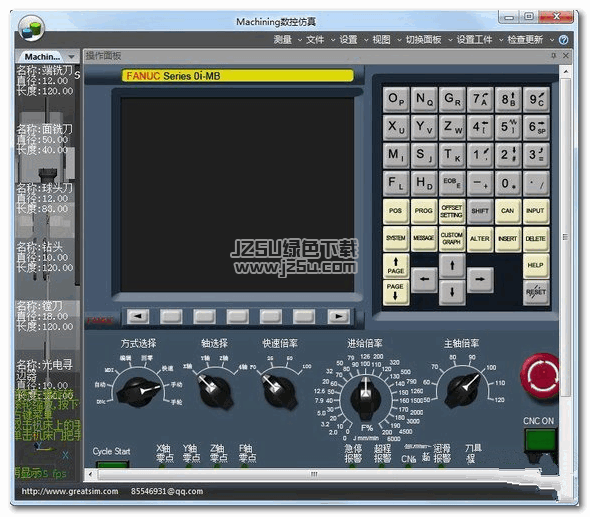This screenshot has height=517, width=590.
Task: Click the PAGE down key
Action: coord(396,292)
